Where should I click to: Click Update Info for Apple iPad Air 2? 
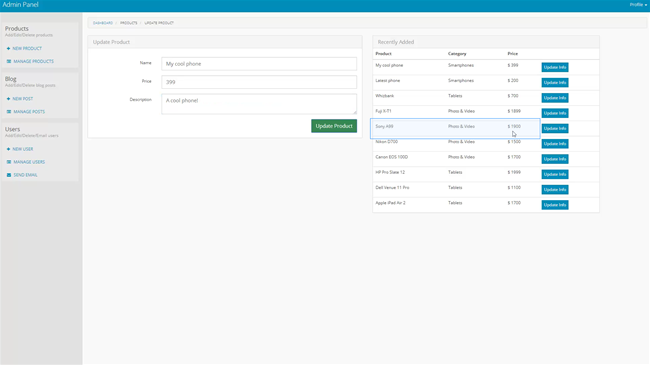pos(555,205)
